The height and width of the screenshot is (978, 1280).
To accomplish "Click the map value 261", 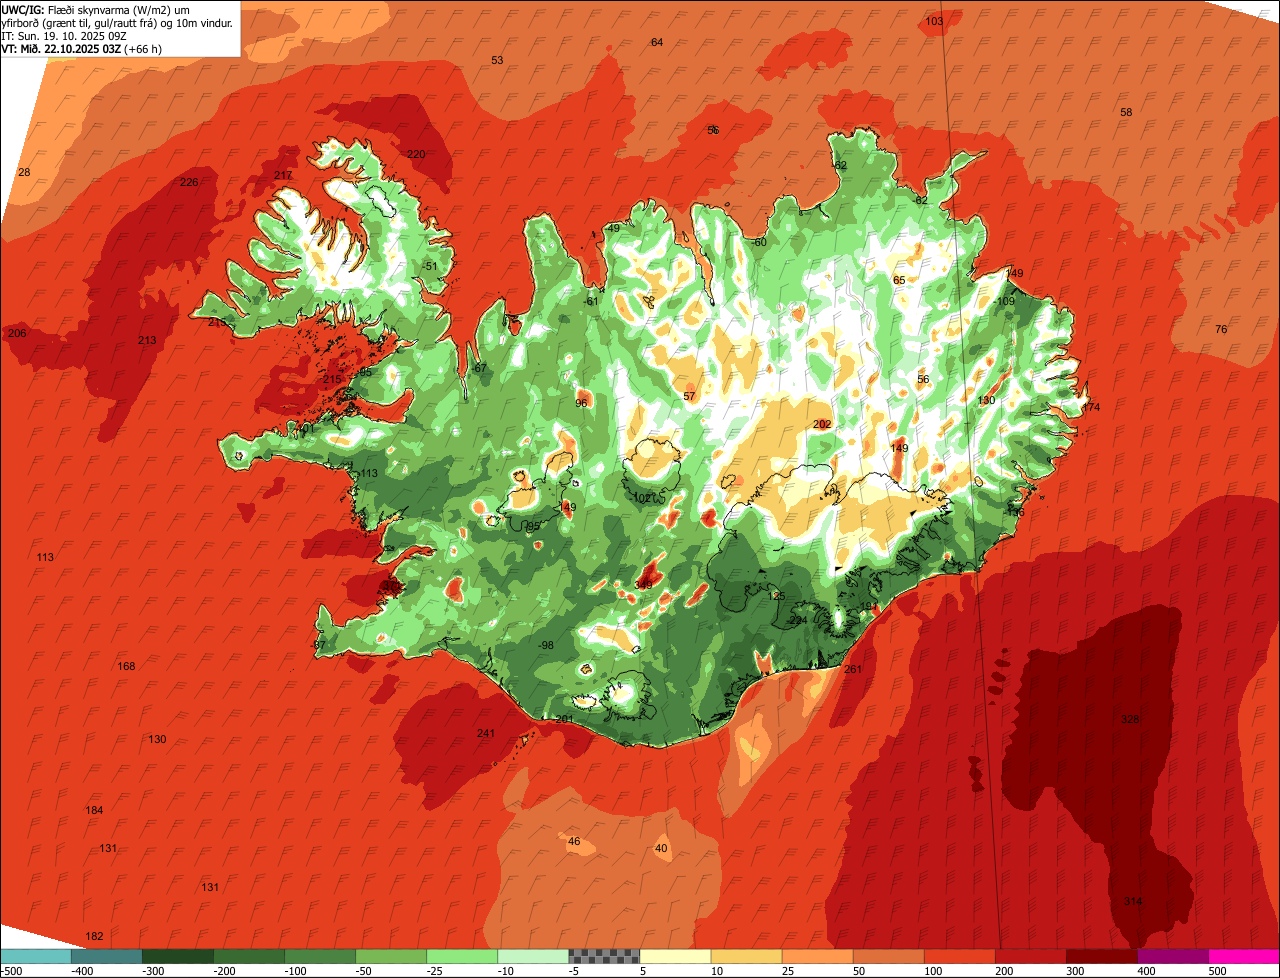I will tap(853, 669).
